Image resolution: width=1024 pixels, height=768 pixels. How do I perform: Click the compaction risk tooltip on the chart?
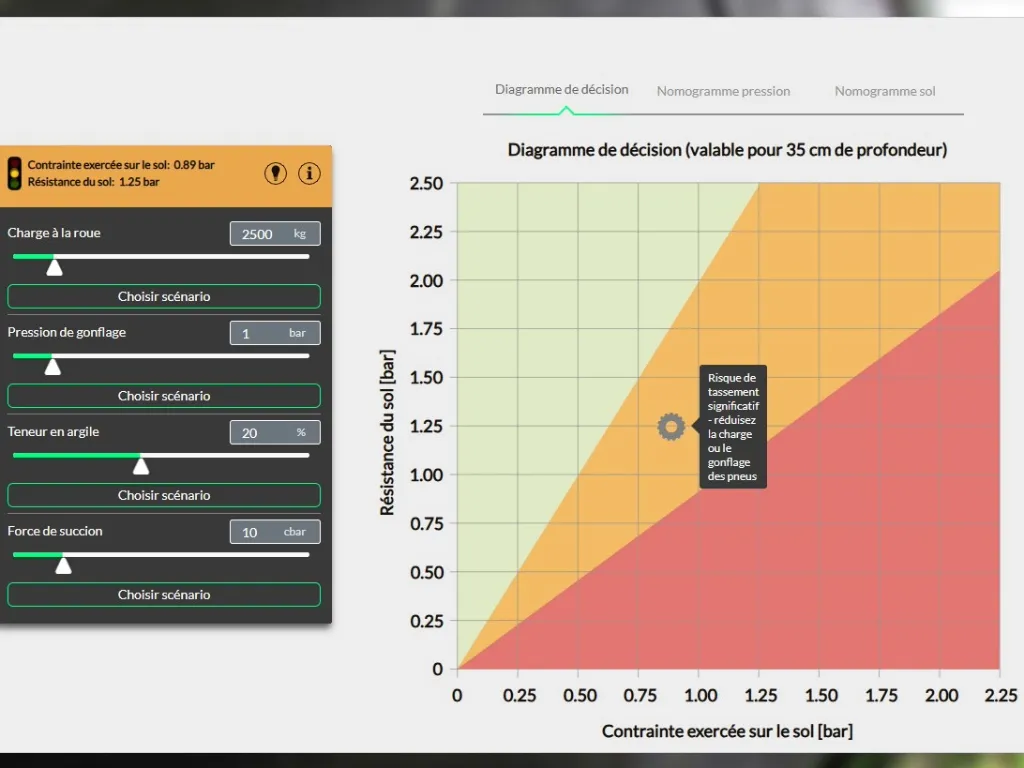tap(733, 426)
